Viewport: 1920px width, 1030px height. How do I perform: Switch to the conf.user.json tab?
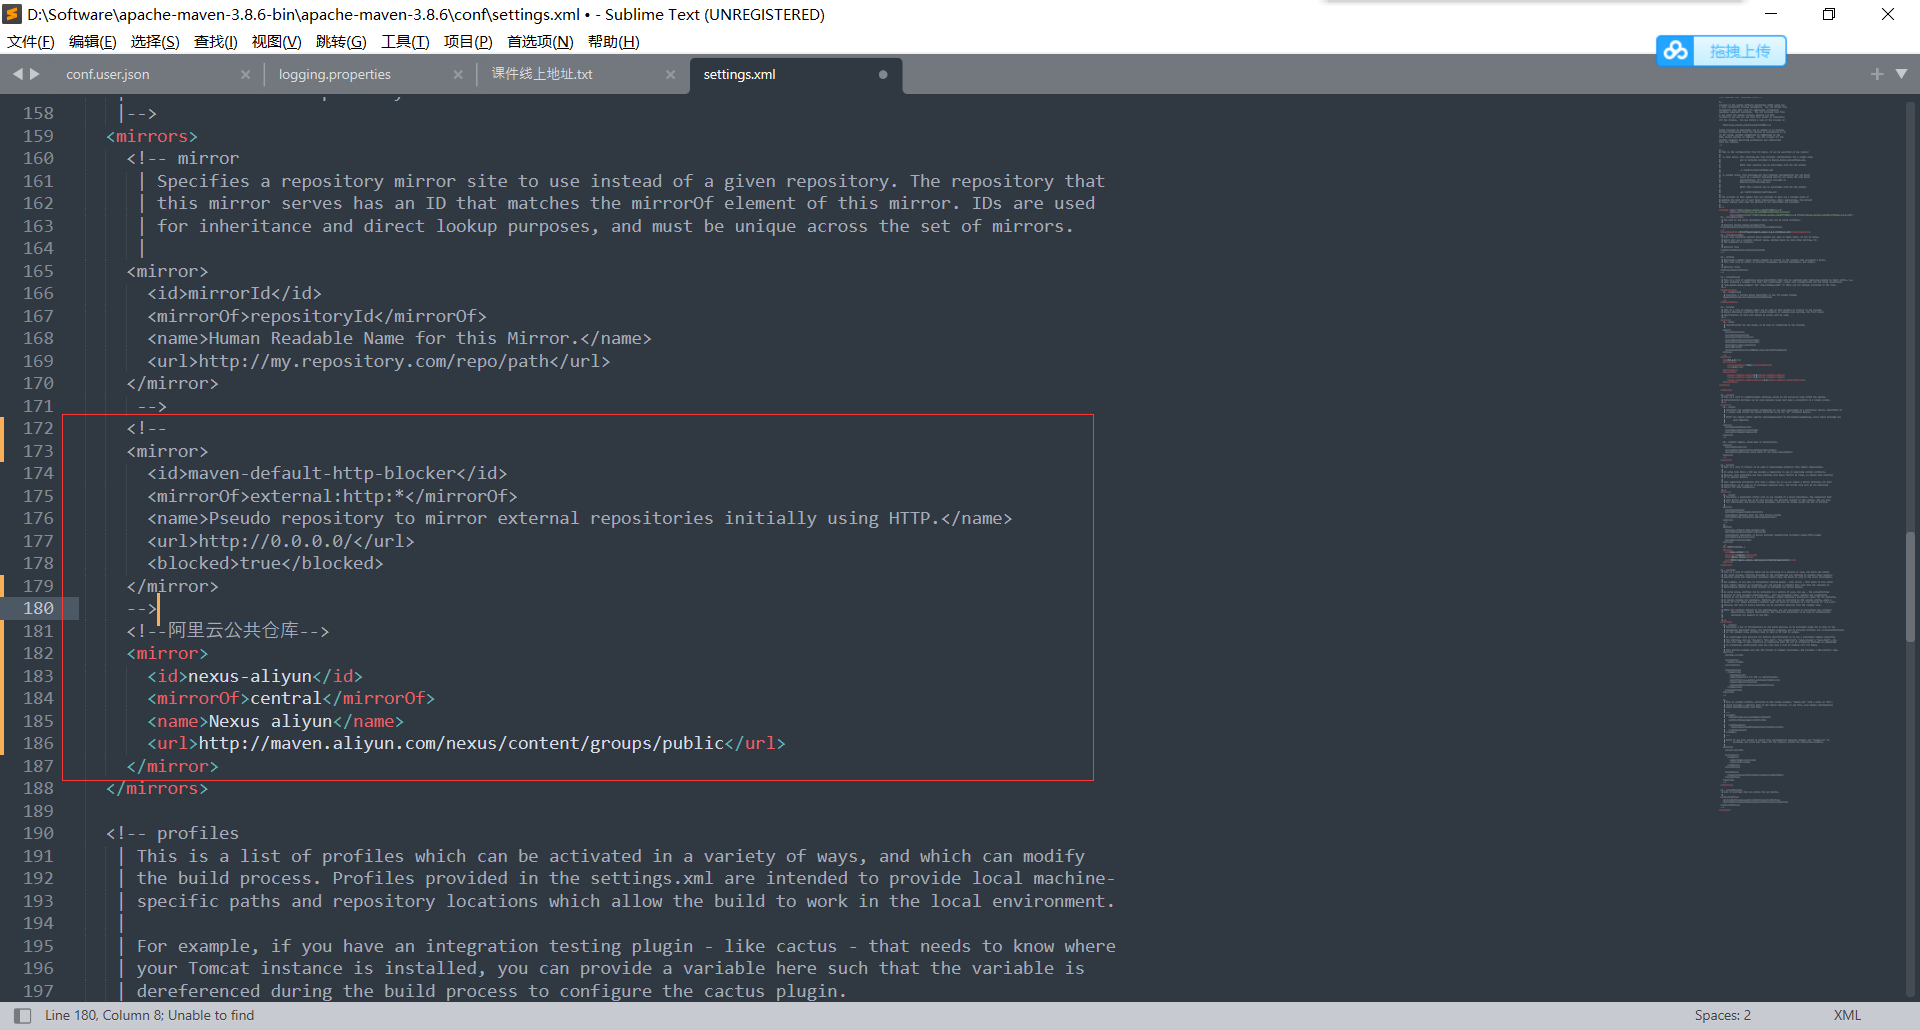point(108,75)
